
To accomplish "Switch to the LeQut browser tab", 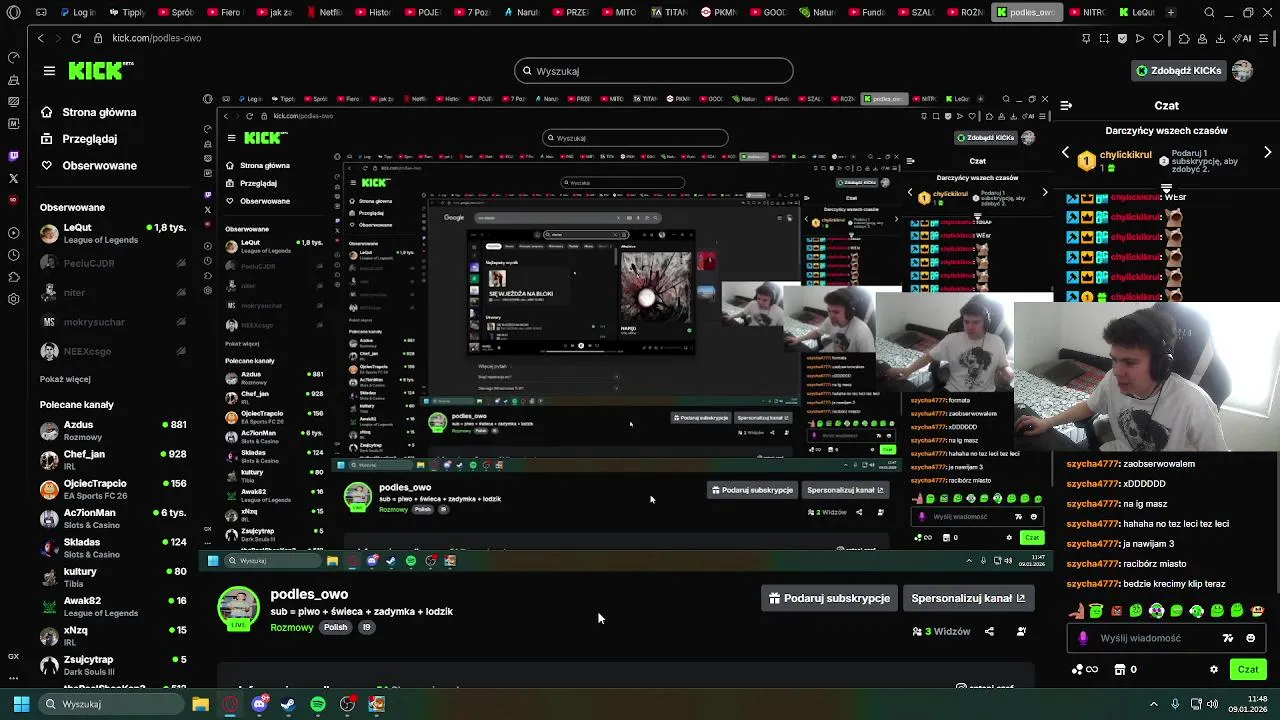I will click(x=1137, y=13).
